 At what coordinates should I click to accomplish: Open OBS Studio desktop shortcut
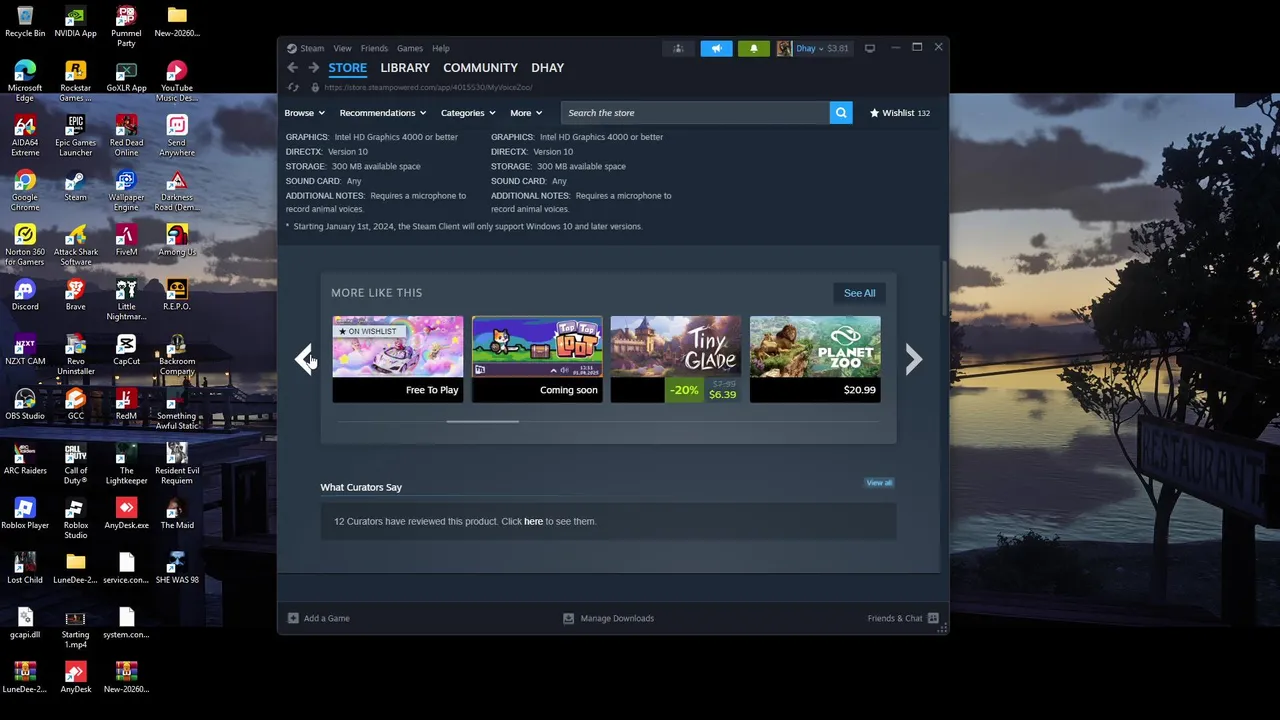pyautogui.click(x=25, y=404)
